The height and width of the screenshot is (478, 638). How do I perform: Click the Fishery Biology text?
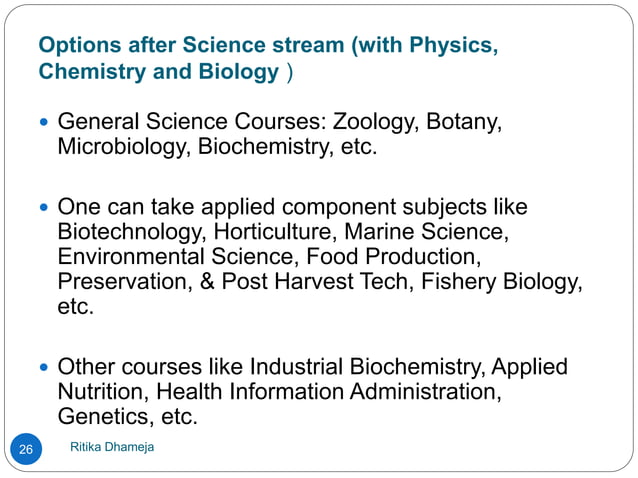tap(501, 282)
